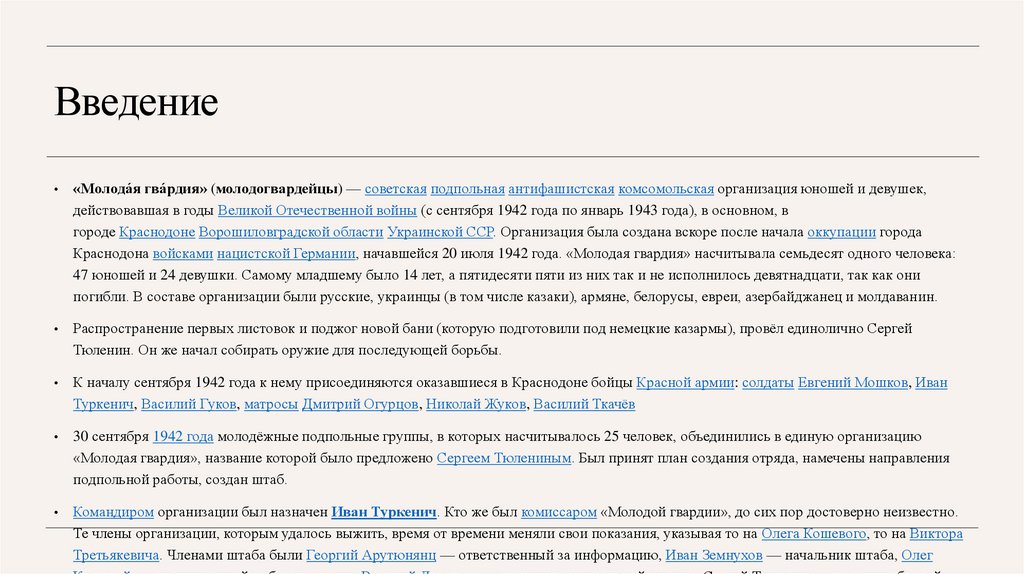Image resolution: width=1024 pixels, height=574 pixels.
Task: Open the bold 'Иван Туркенич' link
Action: (x=384, y=512)
